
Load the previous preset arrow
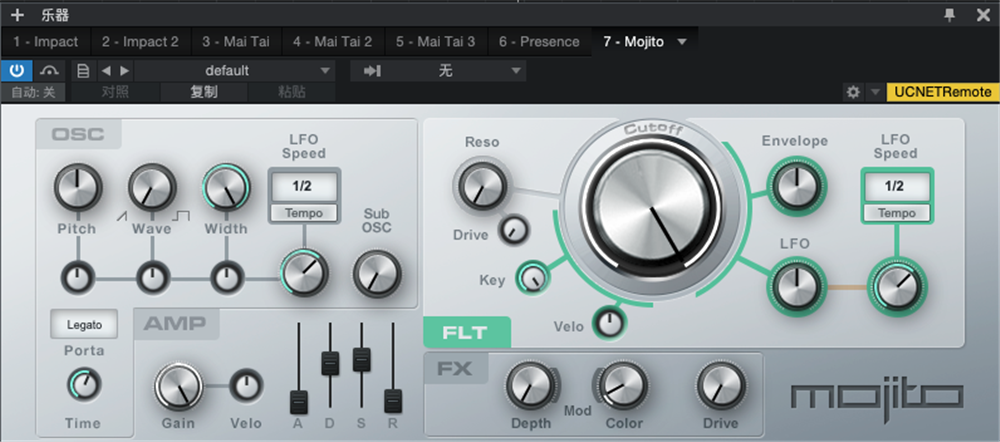[x=106, y=70]
